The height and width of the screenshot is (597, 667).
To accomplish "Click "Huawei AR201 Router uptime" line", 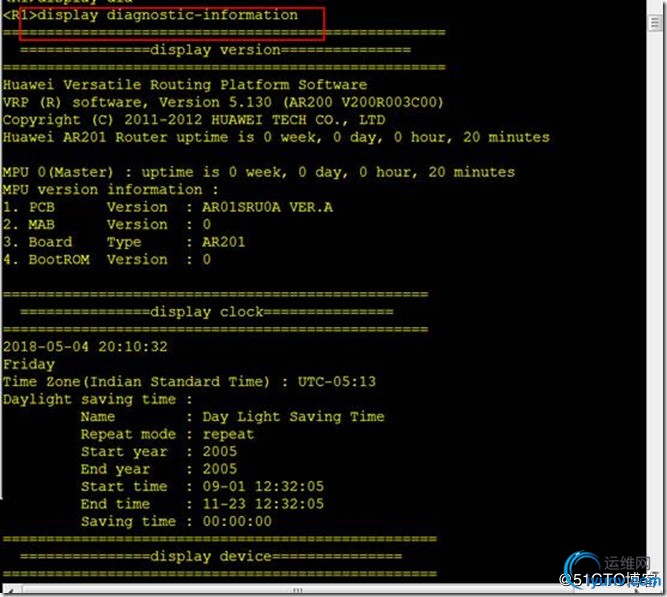I will (x=276, y=137).
